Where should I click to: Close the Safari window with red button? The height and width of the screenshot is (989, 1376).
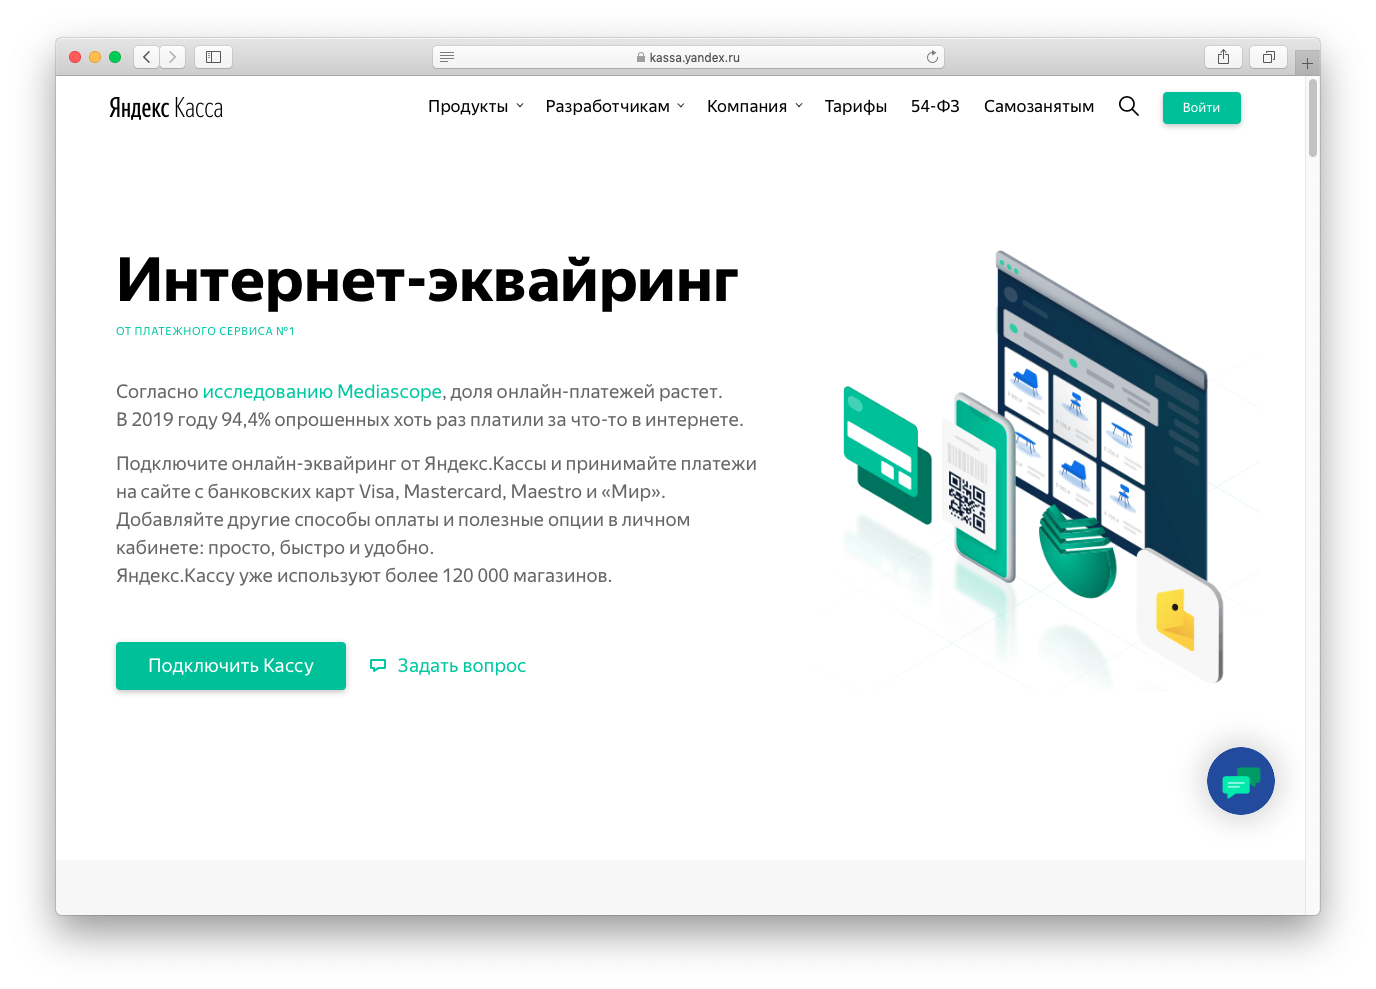tap(75, 57)
